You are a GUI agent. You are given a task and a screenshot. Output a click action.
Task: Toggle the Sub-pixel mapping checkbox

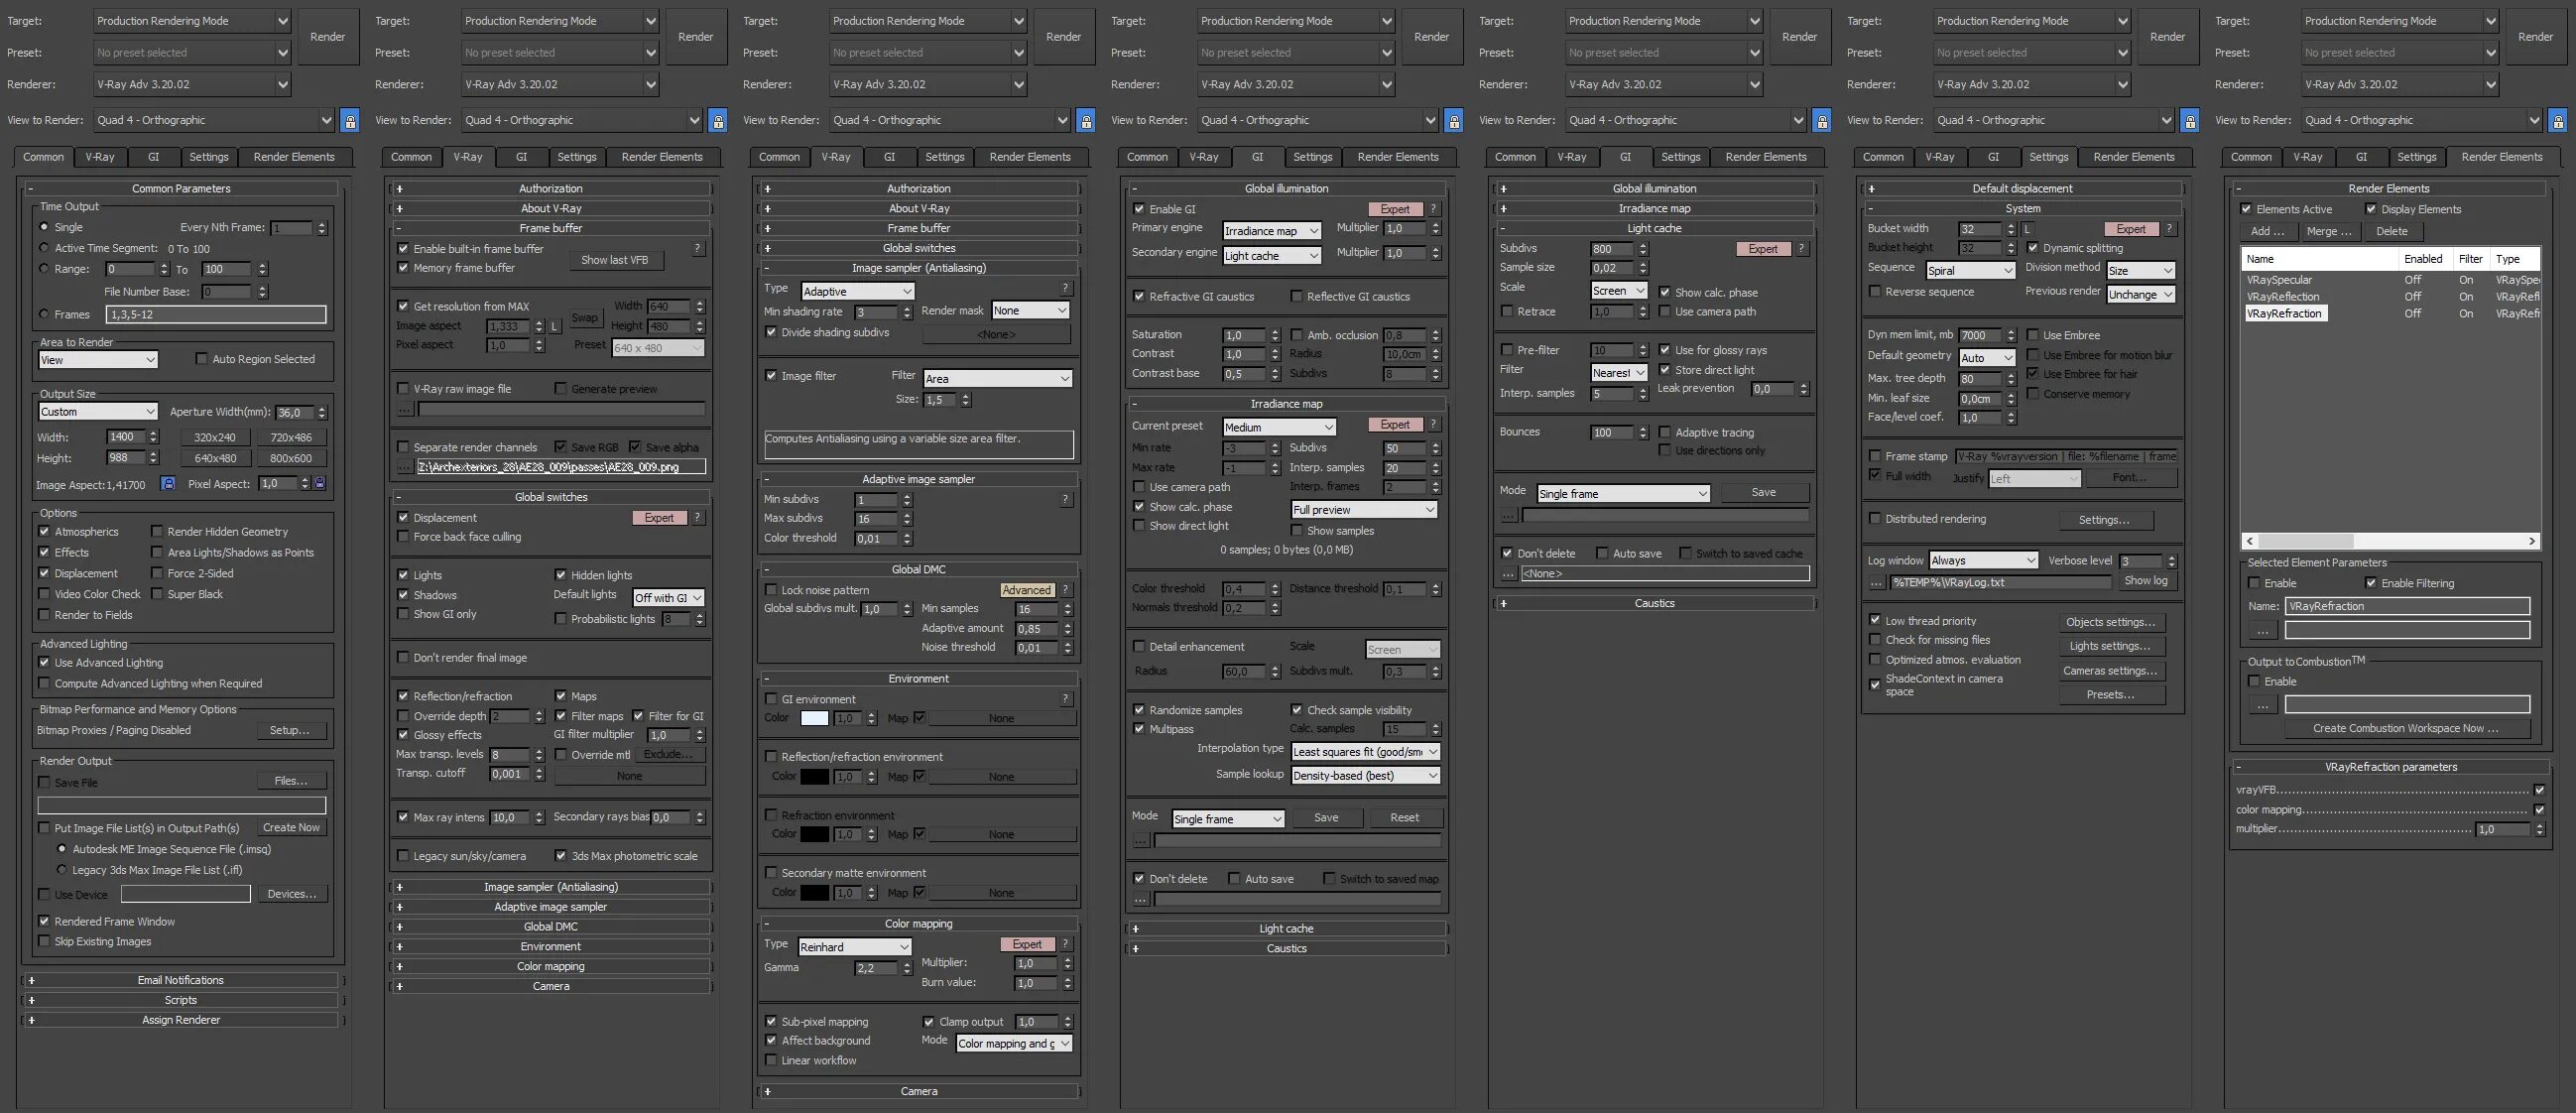click(771, 1022)
